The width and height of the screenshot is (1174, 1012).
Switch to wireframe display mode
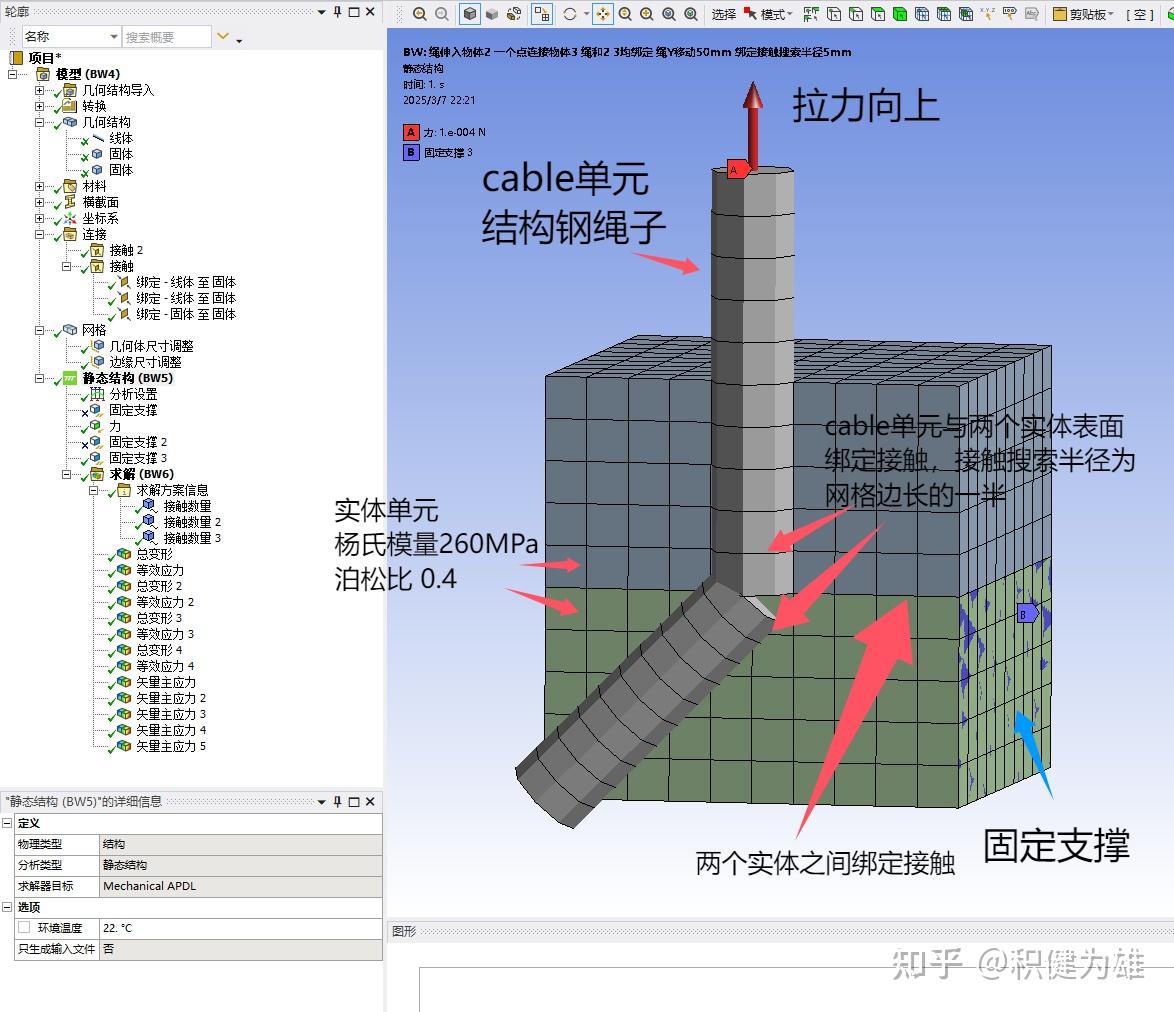(514, 13)
